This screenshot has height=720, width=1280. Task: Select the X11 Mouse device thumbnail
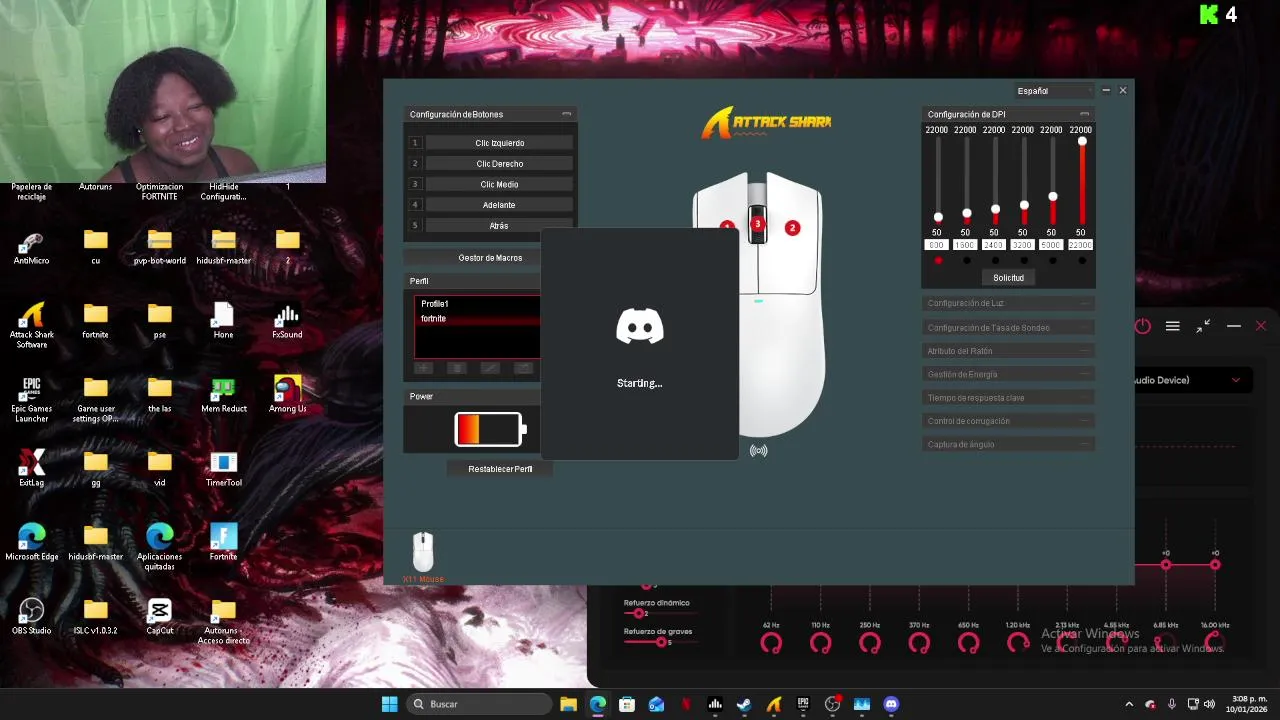point(423,553)
